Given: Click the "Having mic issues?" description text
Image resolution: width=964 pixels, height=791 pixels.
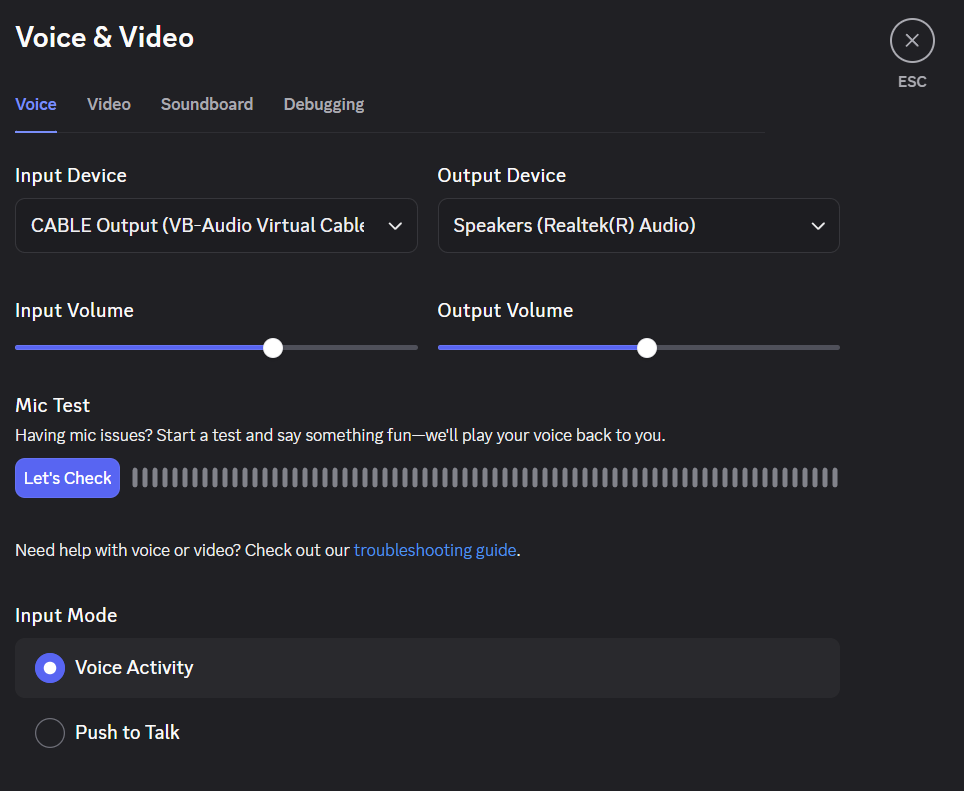Looking at the screenshot, I should point(340,436).
